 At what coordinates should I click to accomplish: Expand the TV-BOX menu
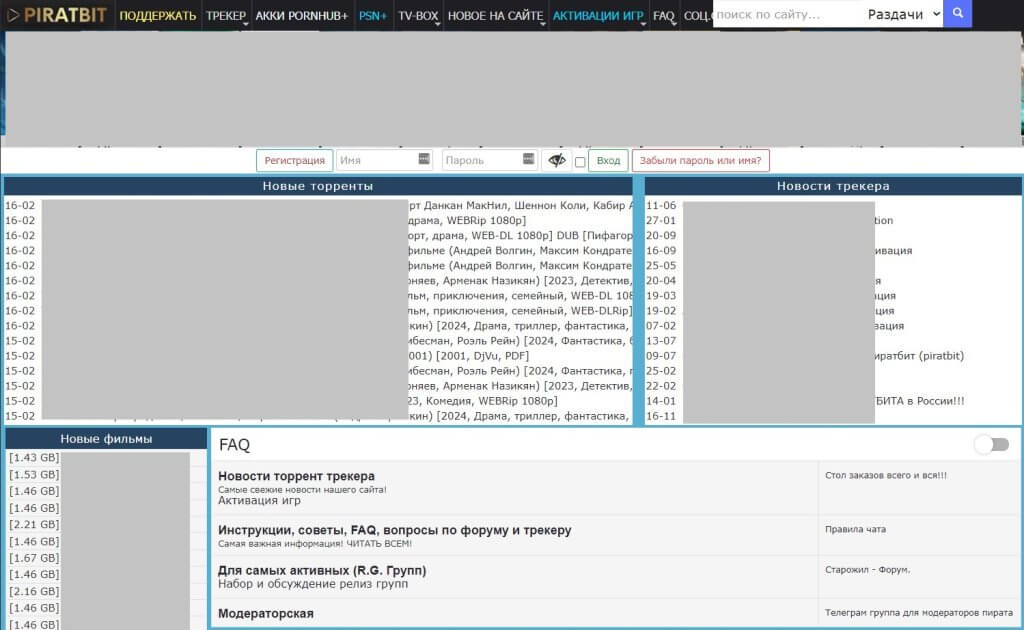click(418, 16)
